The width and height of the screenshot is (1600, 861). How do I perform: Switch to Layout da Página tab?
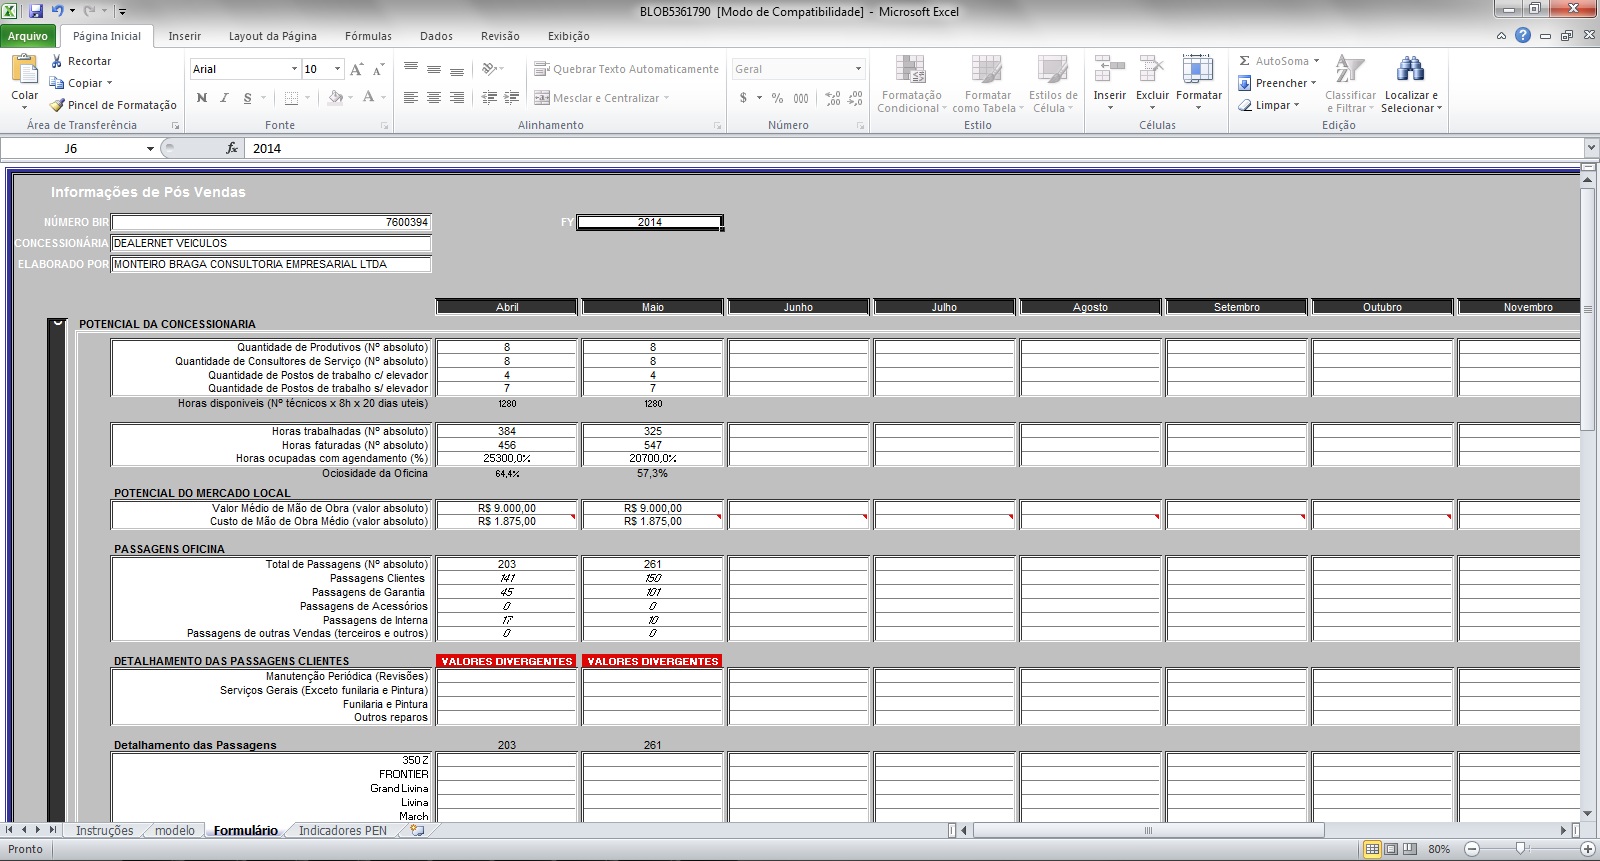273,36
